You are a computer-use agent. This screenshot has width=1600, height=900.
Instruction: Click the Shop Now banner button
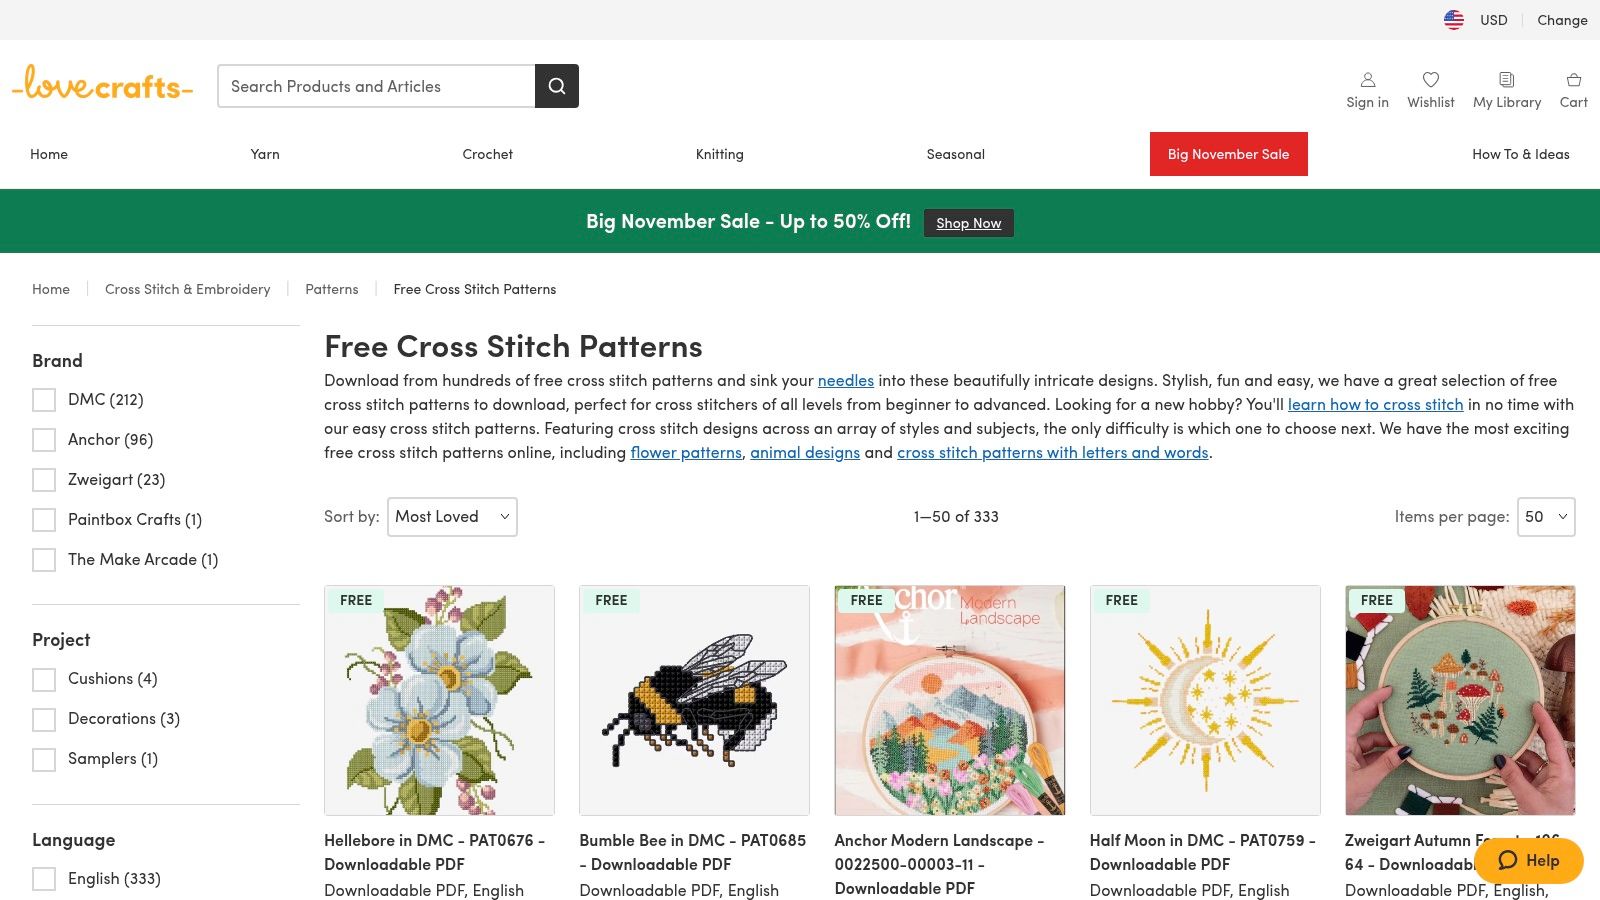[x=968, y=223]
